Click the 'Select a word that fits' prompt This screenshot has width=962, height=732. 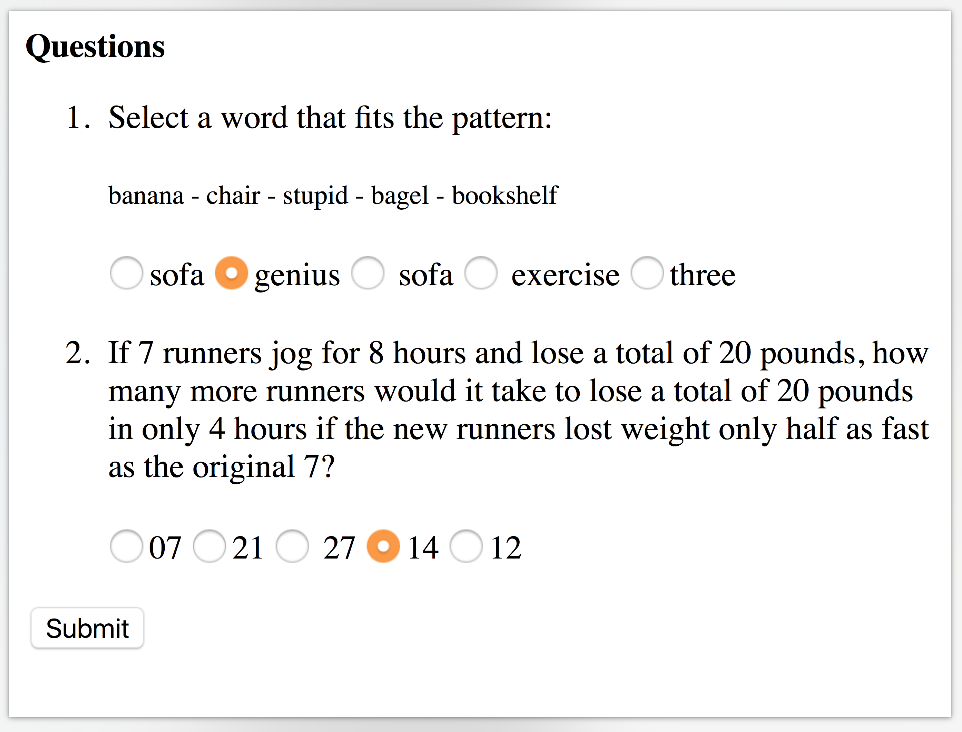(x=330, y=118)
